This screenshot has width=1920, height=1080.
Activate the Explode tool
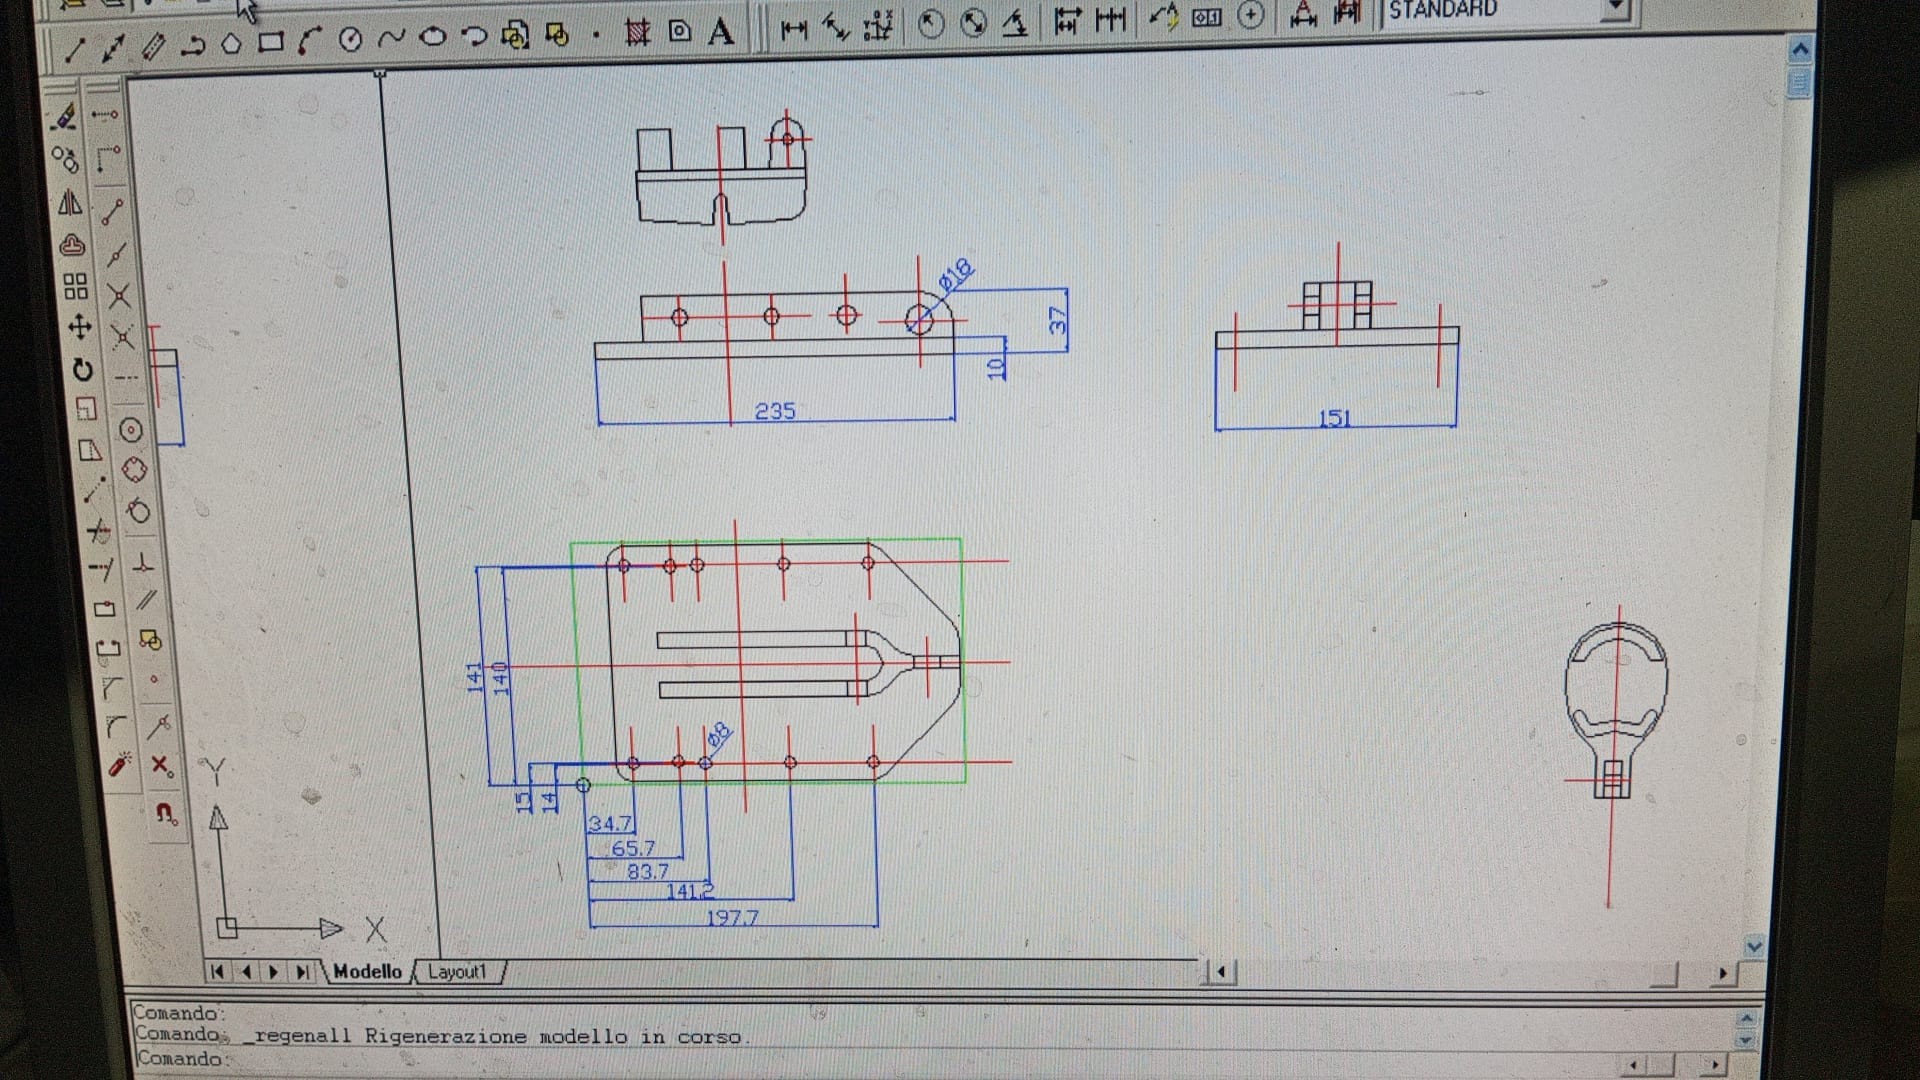point(120,766)
